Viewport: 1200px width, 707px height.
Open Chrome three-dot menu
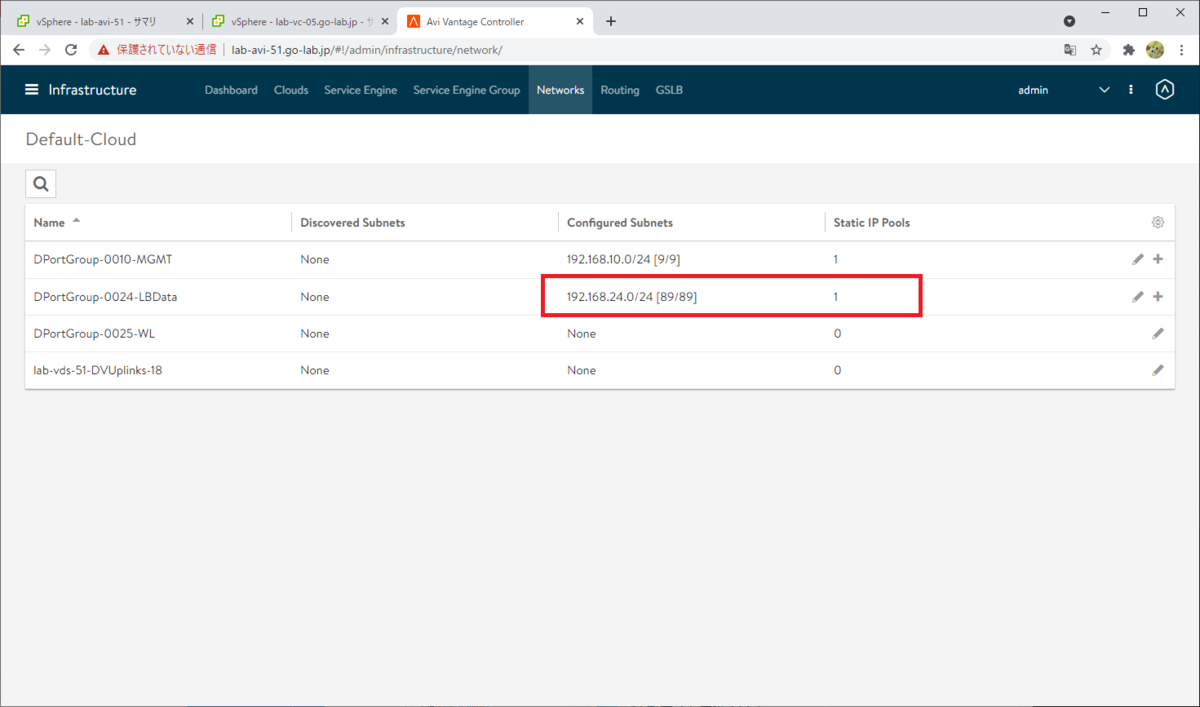[1181, 49]
